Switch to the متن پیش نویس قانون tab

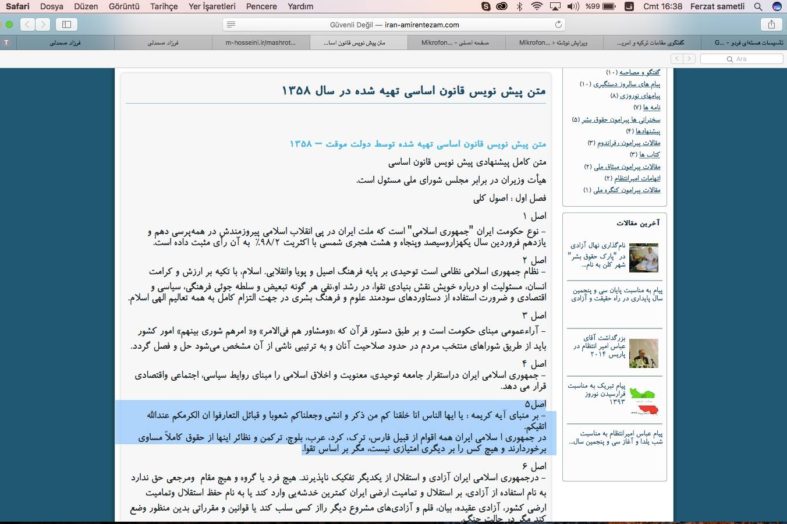click(x=358, y=43)
